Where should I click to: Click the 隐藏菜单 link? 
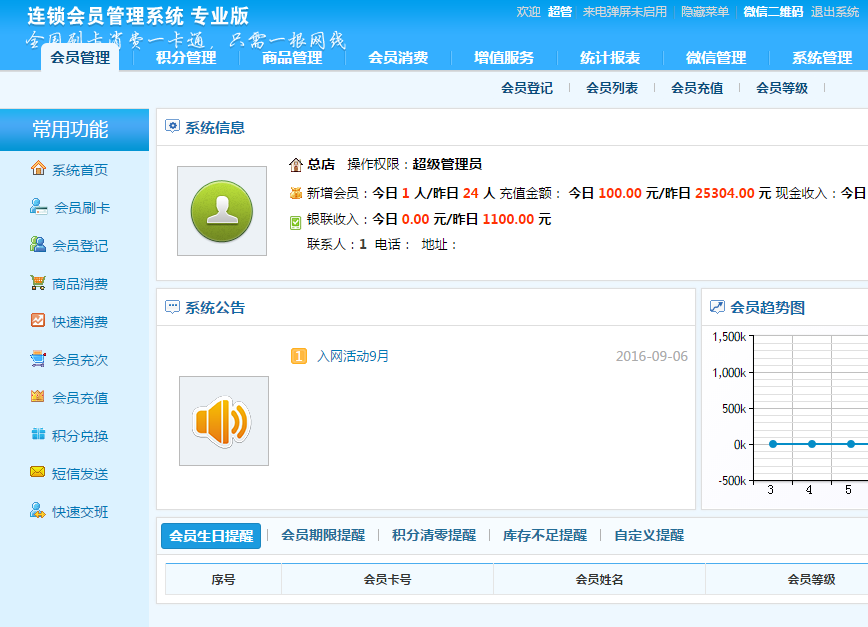(705, 12)
